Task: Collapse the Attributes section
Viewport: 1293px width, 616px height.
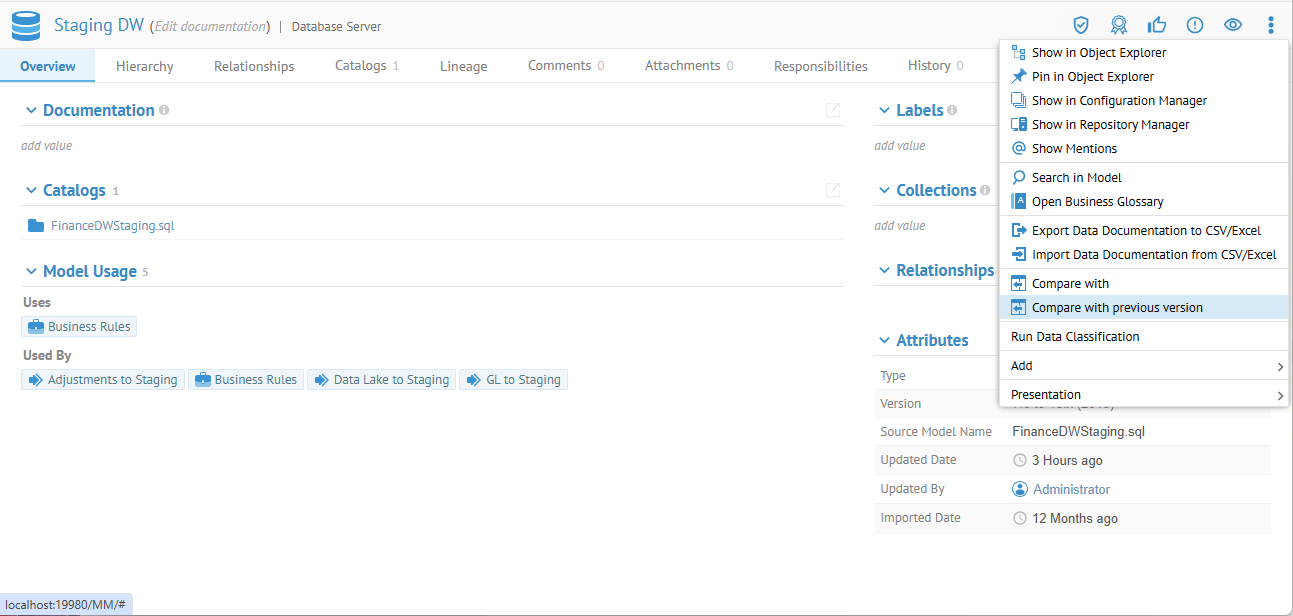Action: (884, 340)
